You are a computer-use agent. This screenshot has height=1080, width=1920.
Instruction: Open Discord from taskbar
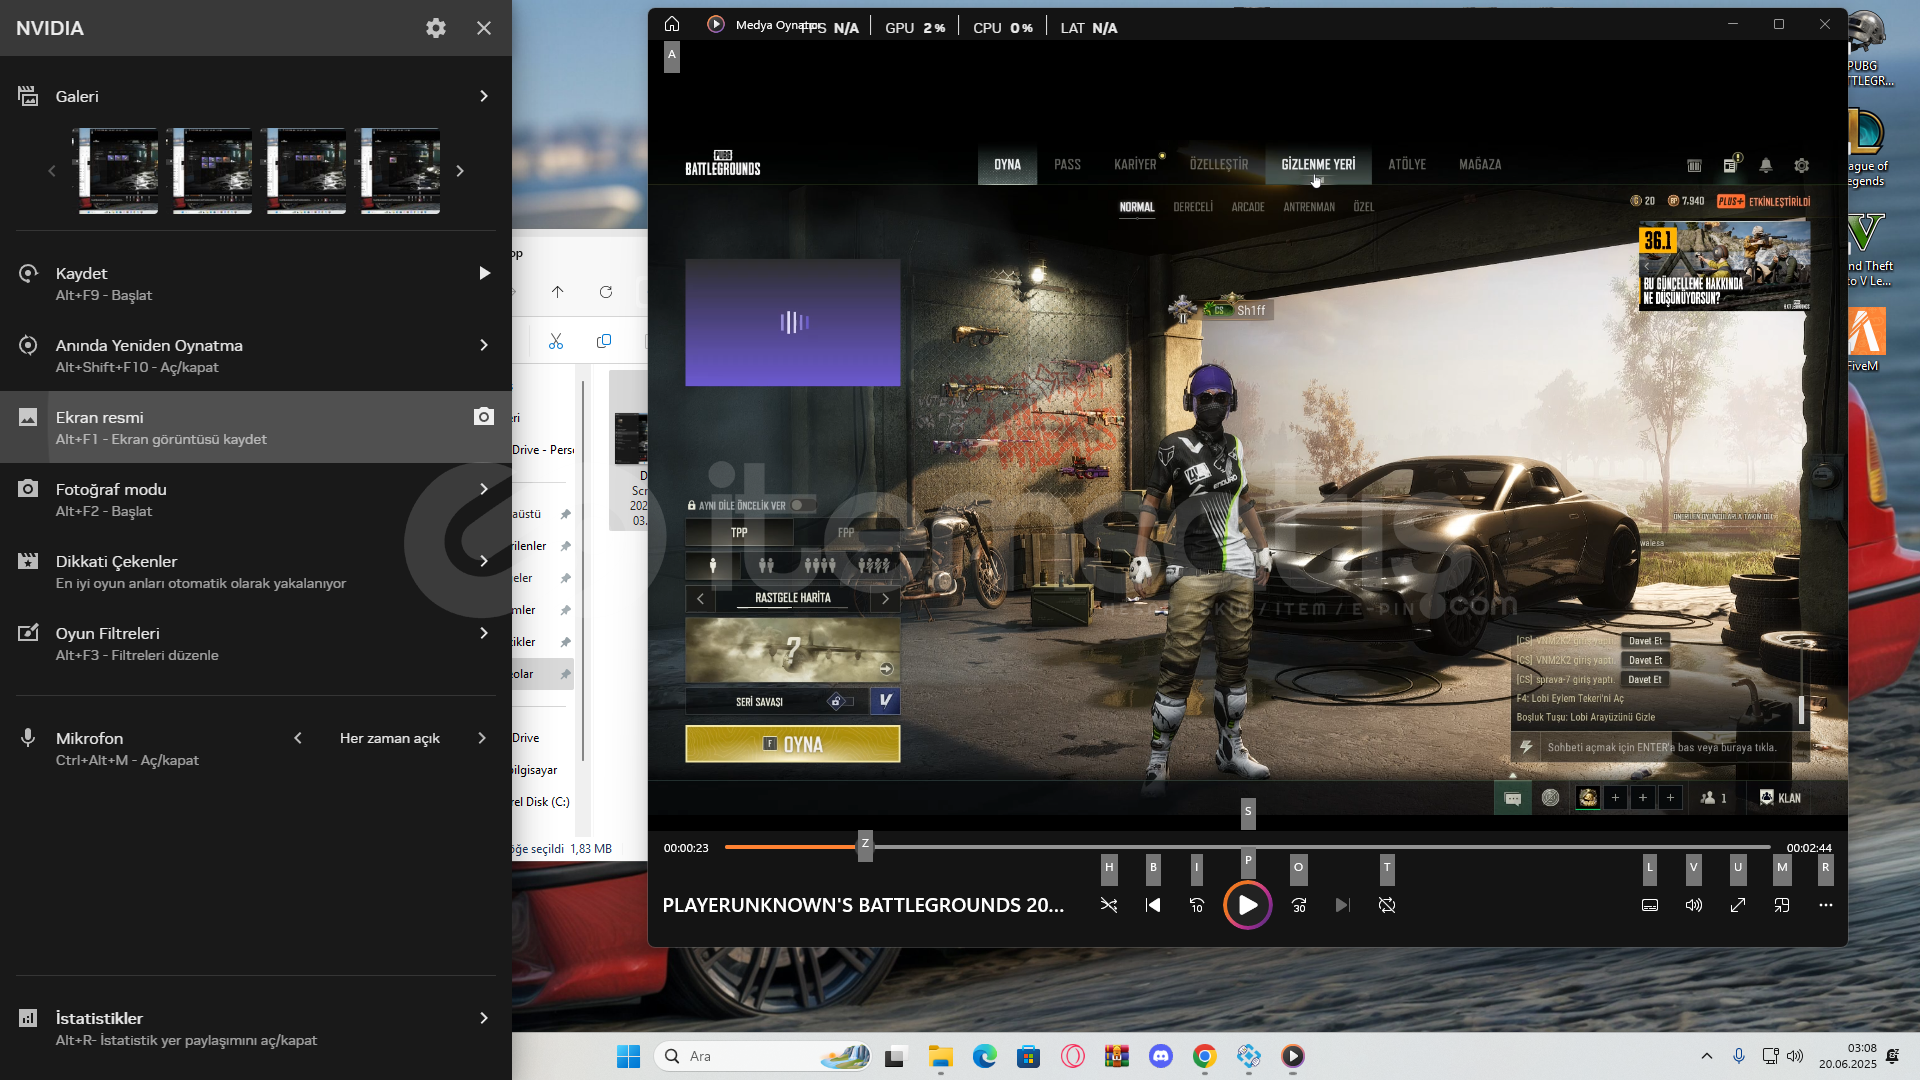[x=1161, y=1056]
